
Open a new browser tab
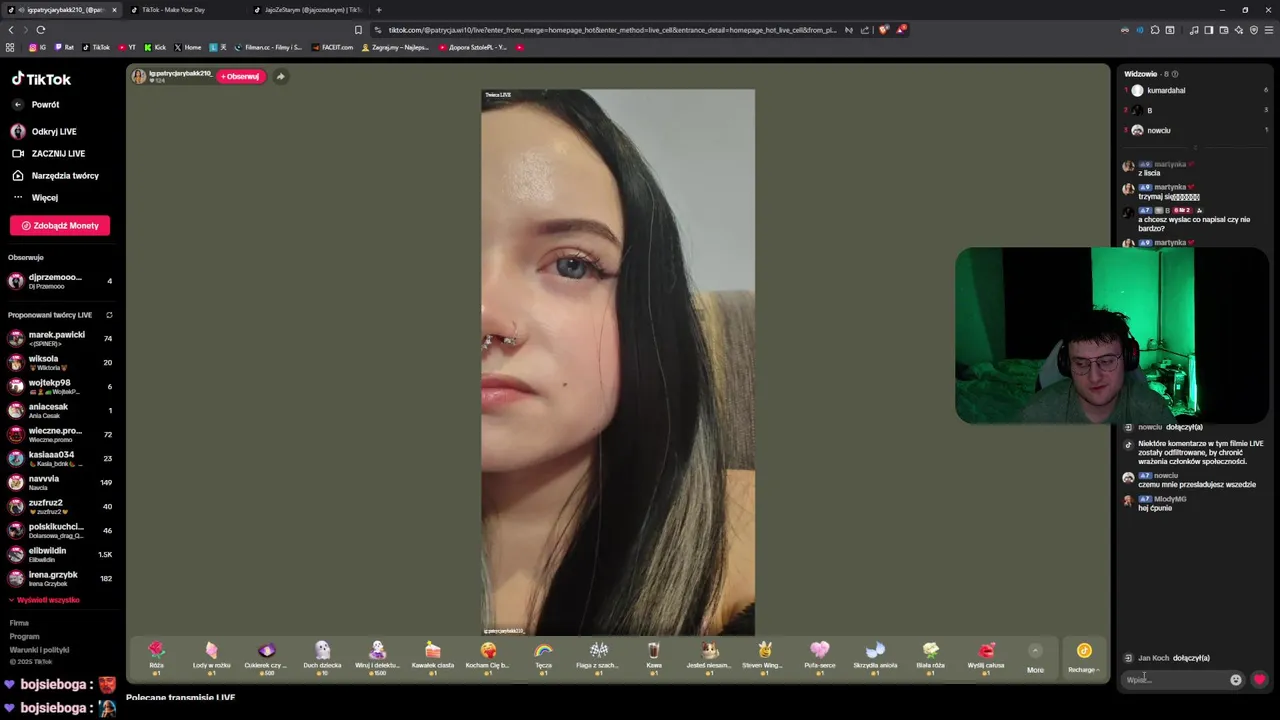coord(378,10)
